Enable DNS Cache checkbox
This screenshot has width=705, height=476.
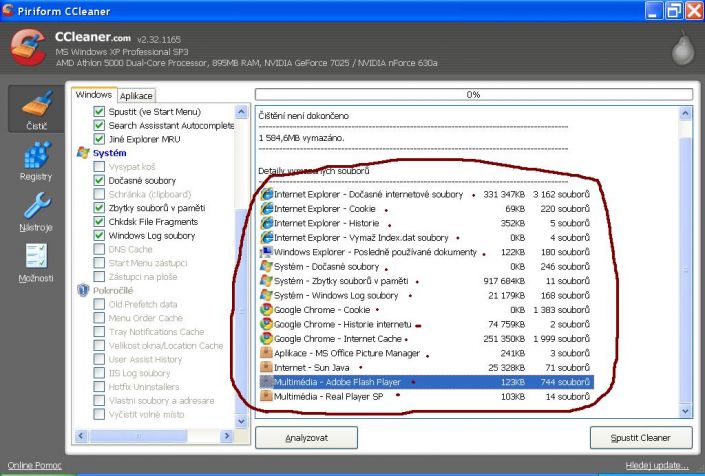point(99,249)
